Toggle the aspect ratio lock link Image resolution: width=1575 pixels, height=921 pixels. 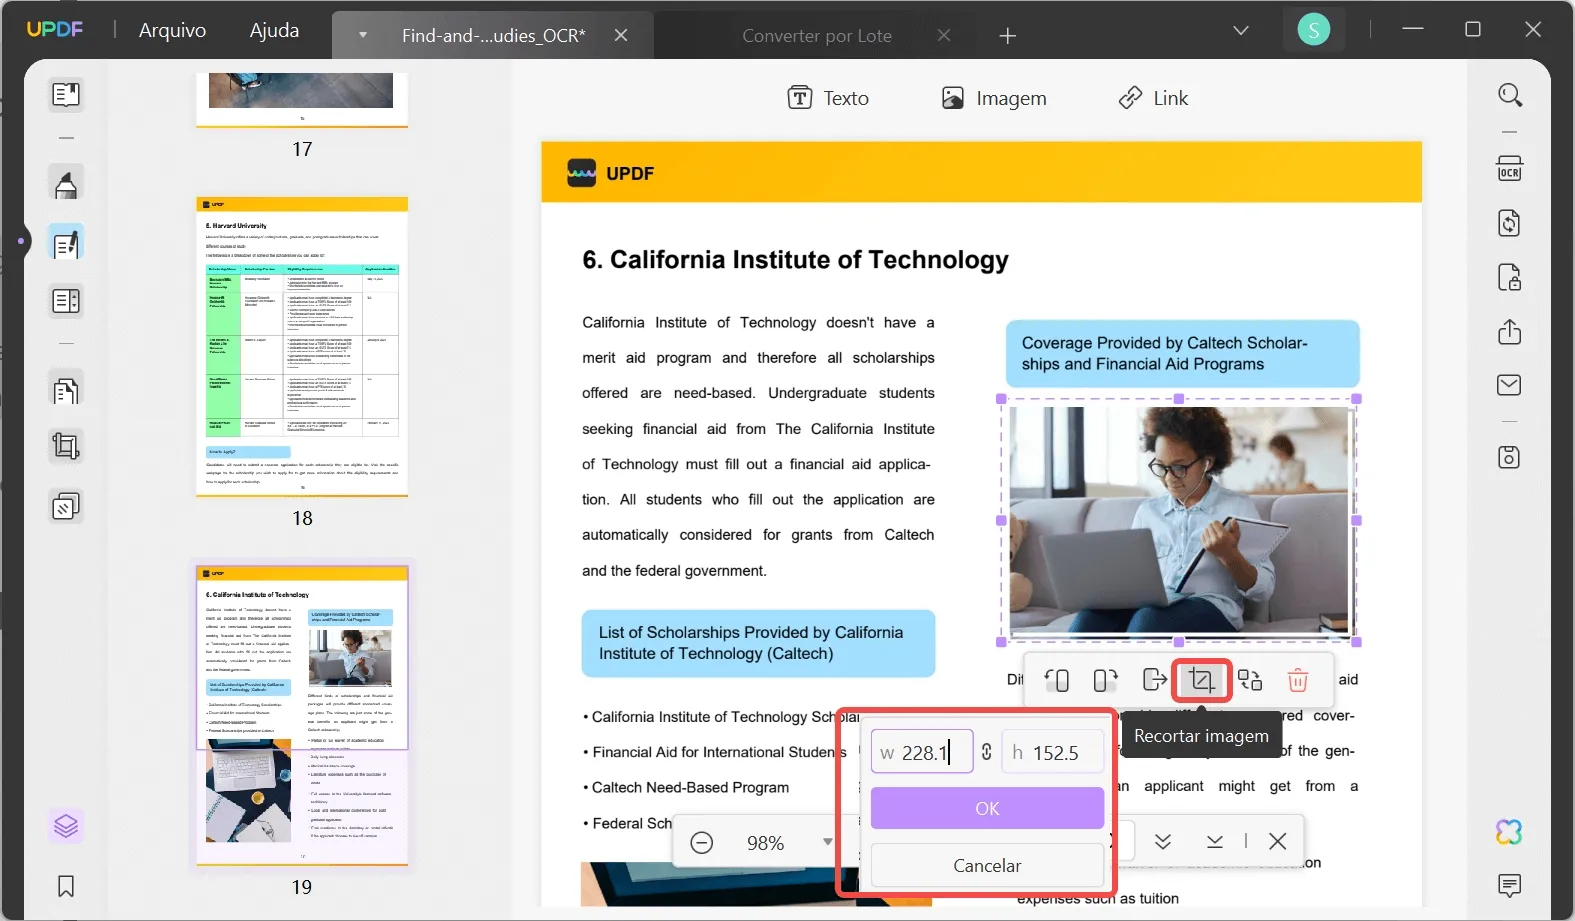pos(987,752)
